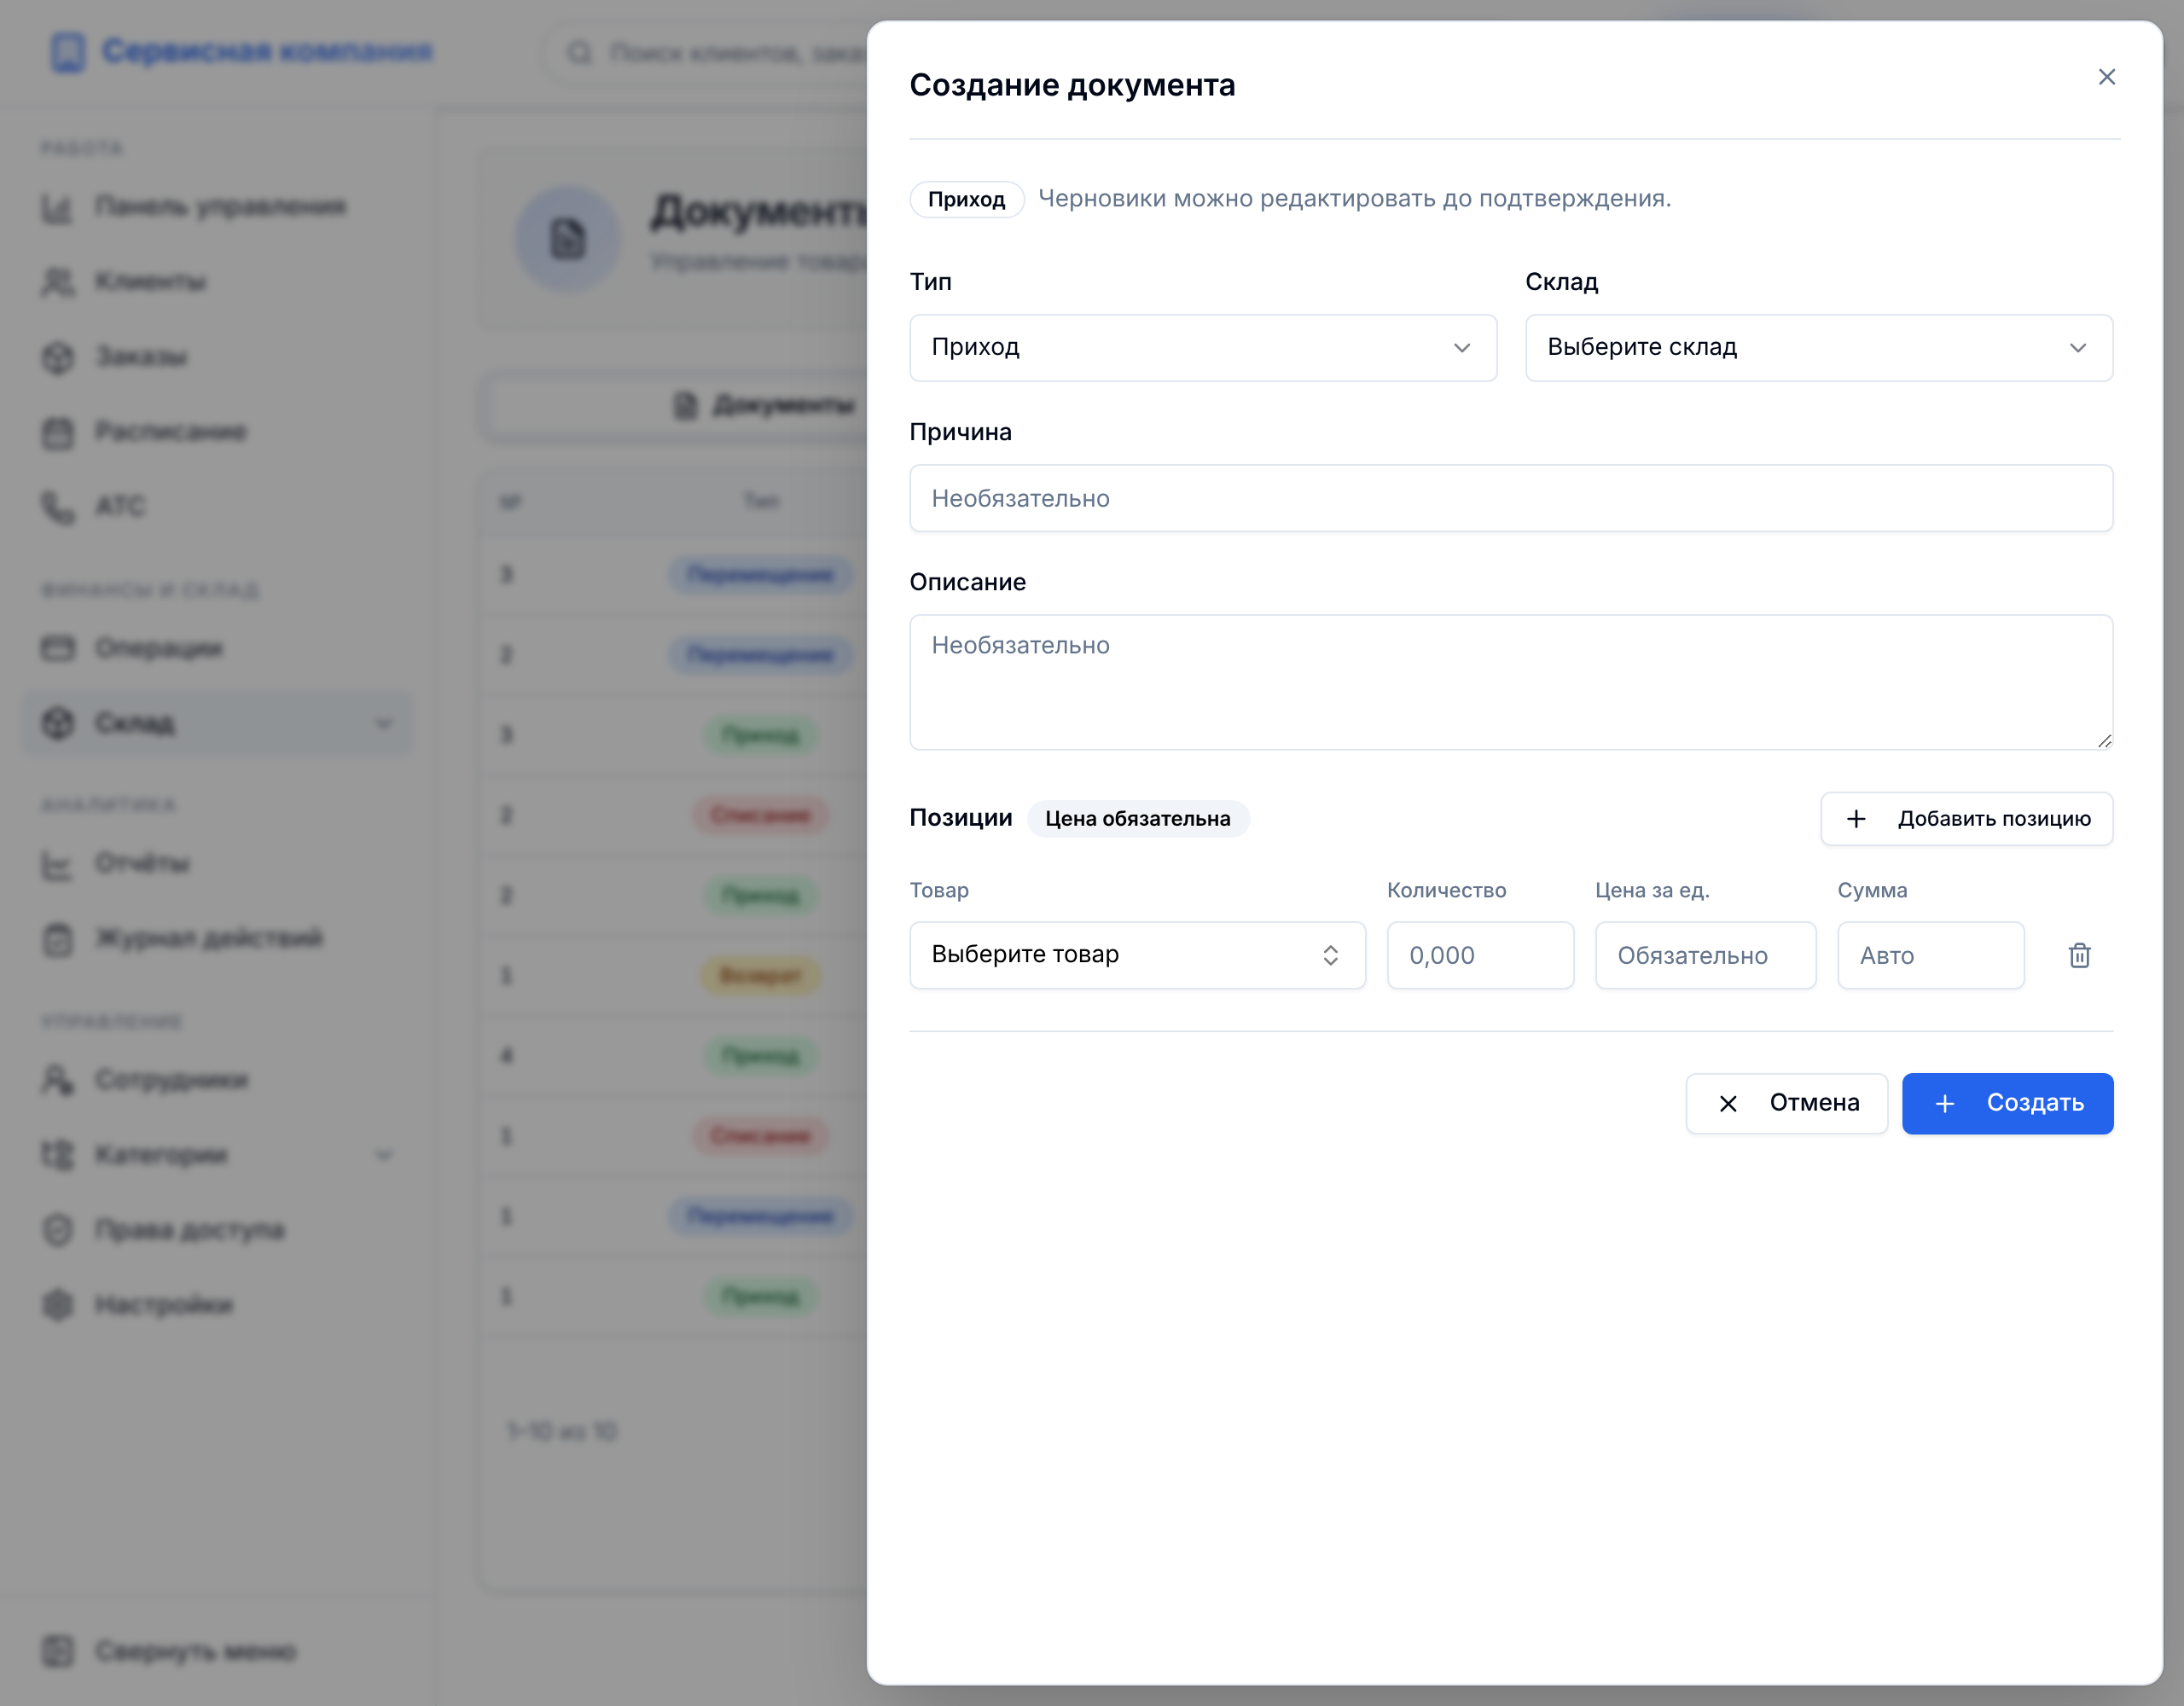Click the Свернуть меню icon
This screenshot has width=2184, height=1706.
pyautogui.click(x=58, y=1651)
